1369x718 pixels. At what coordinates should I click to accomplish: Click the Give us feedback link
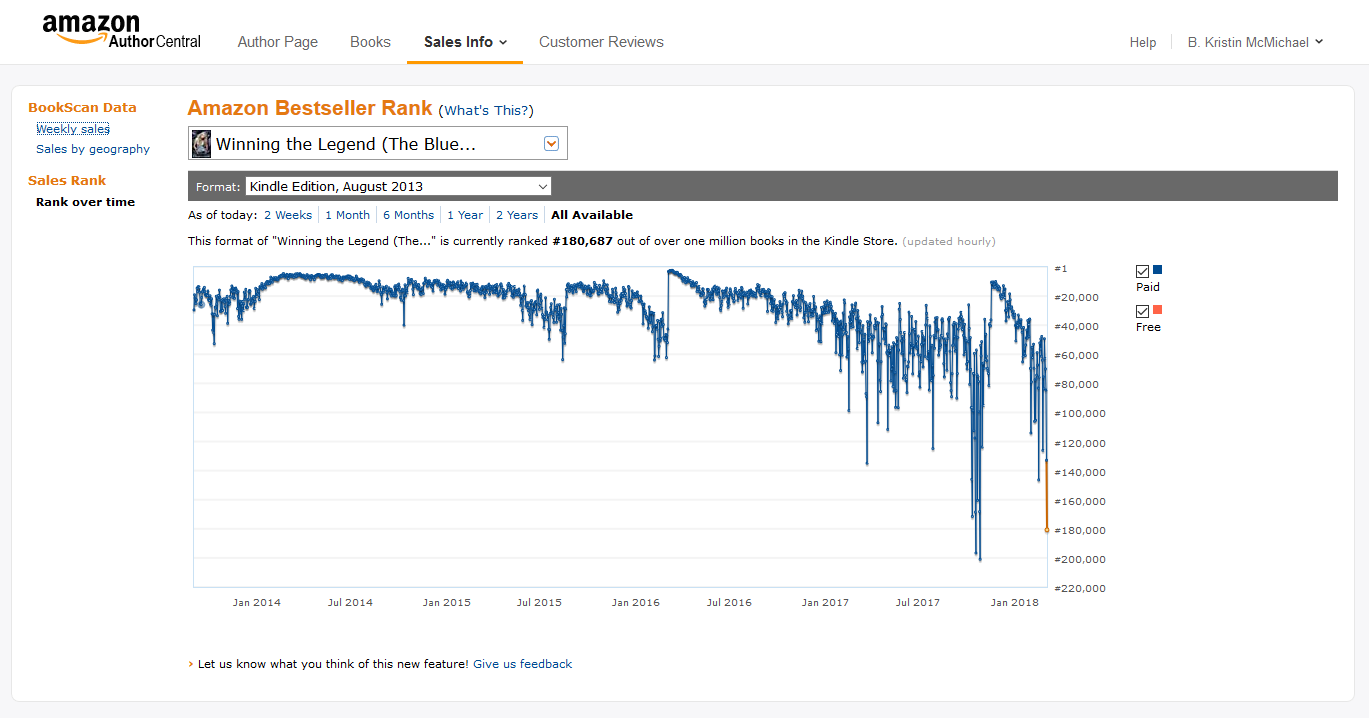pos(523,664)
